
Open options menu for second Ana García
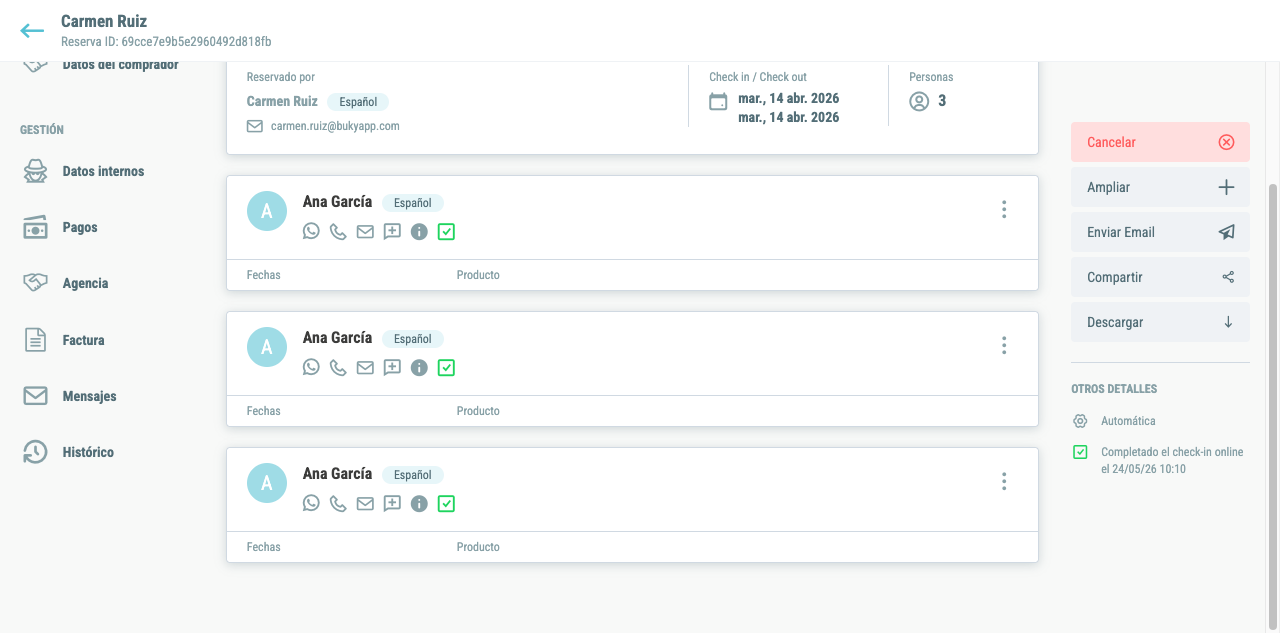coord(1004,345)
